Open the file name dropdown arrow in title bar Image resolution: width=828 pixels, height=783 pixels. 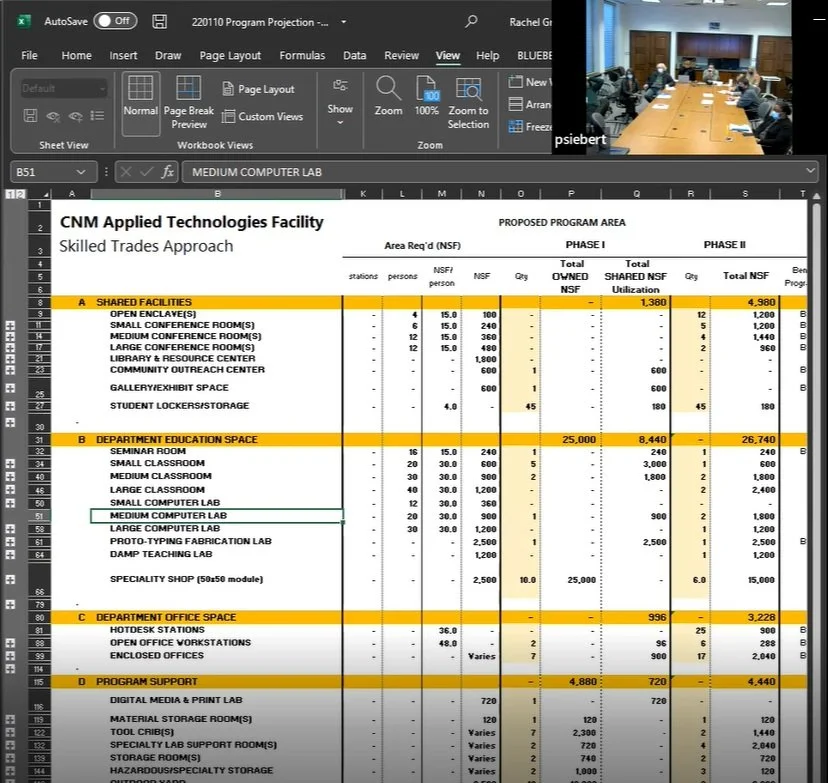point(344,22)
